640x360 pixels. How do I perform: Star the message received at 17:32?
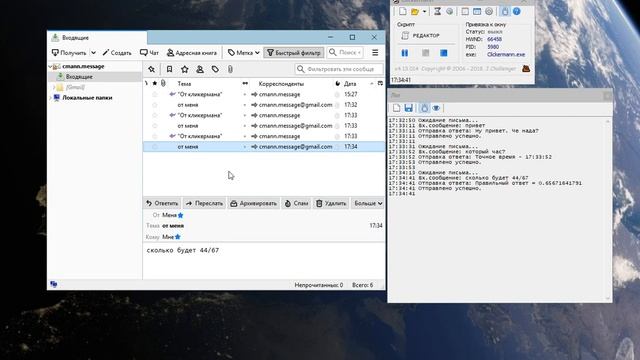coord(155,105)
